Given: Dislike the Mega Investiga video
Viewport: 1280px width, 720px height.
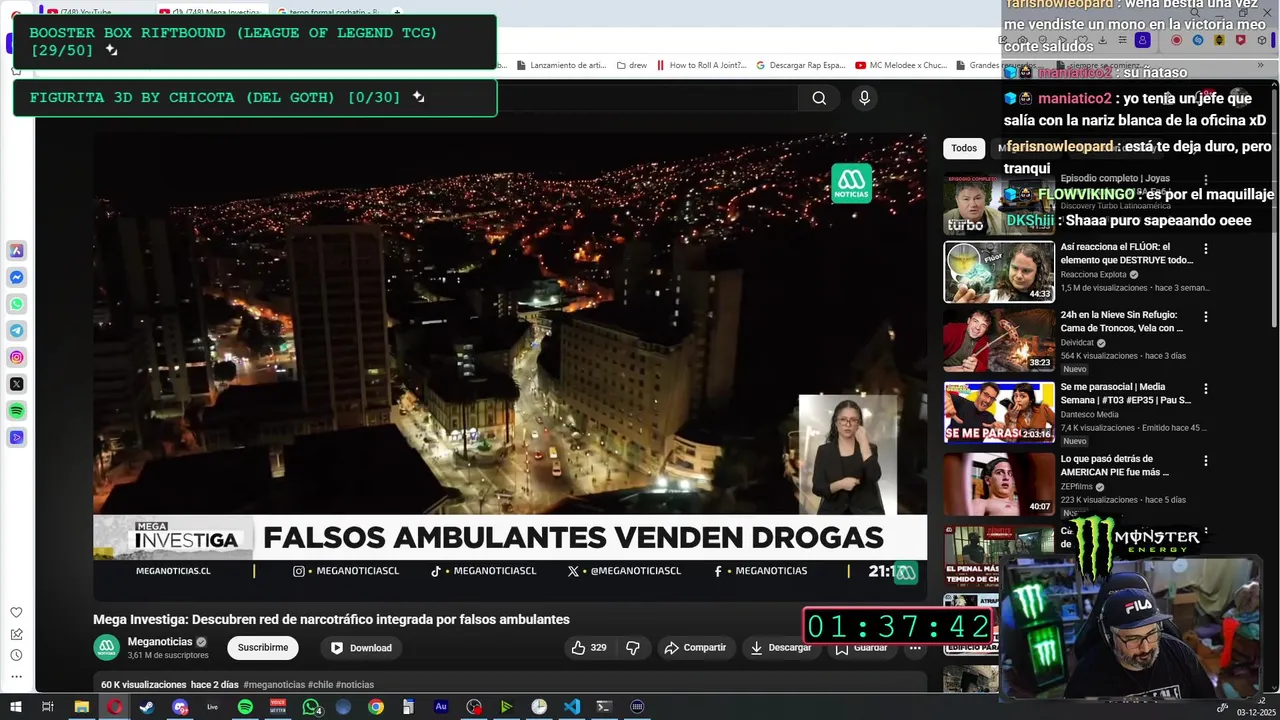Looking at the screenshot, I should coord(632,648).
